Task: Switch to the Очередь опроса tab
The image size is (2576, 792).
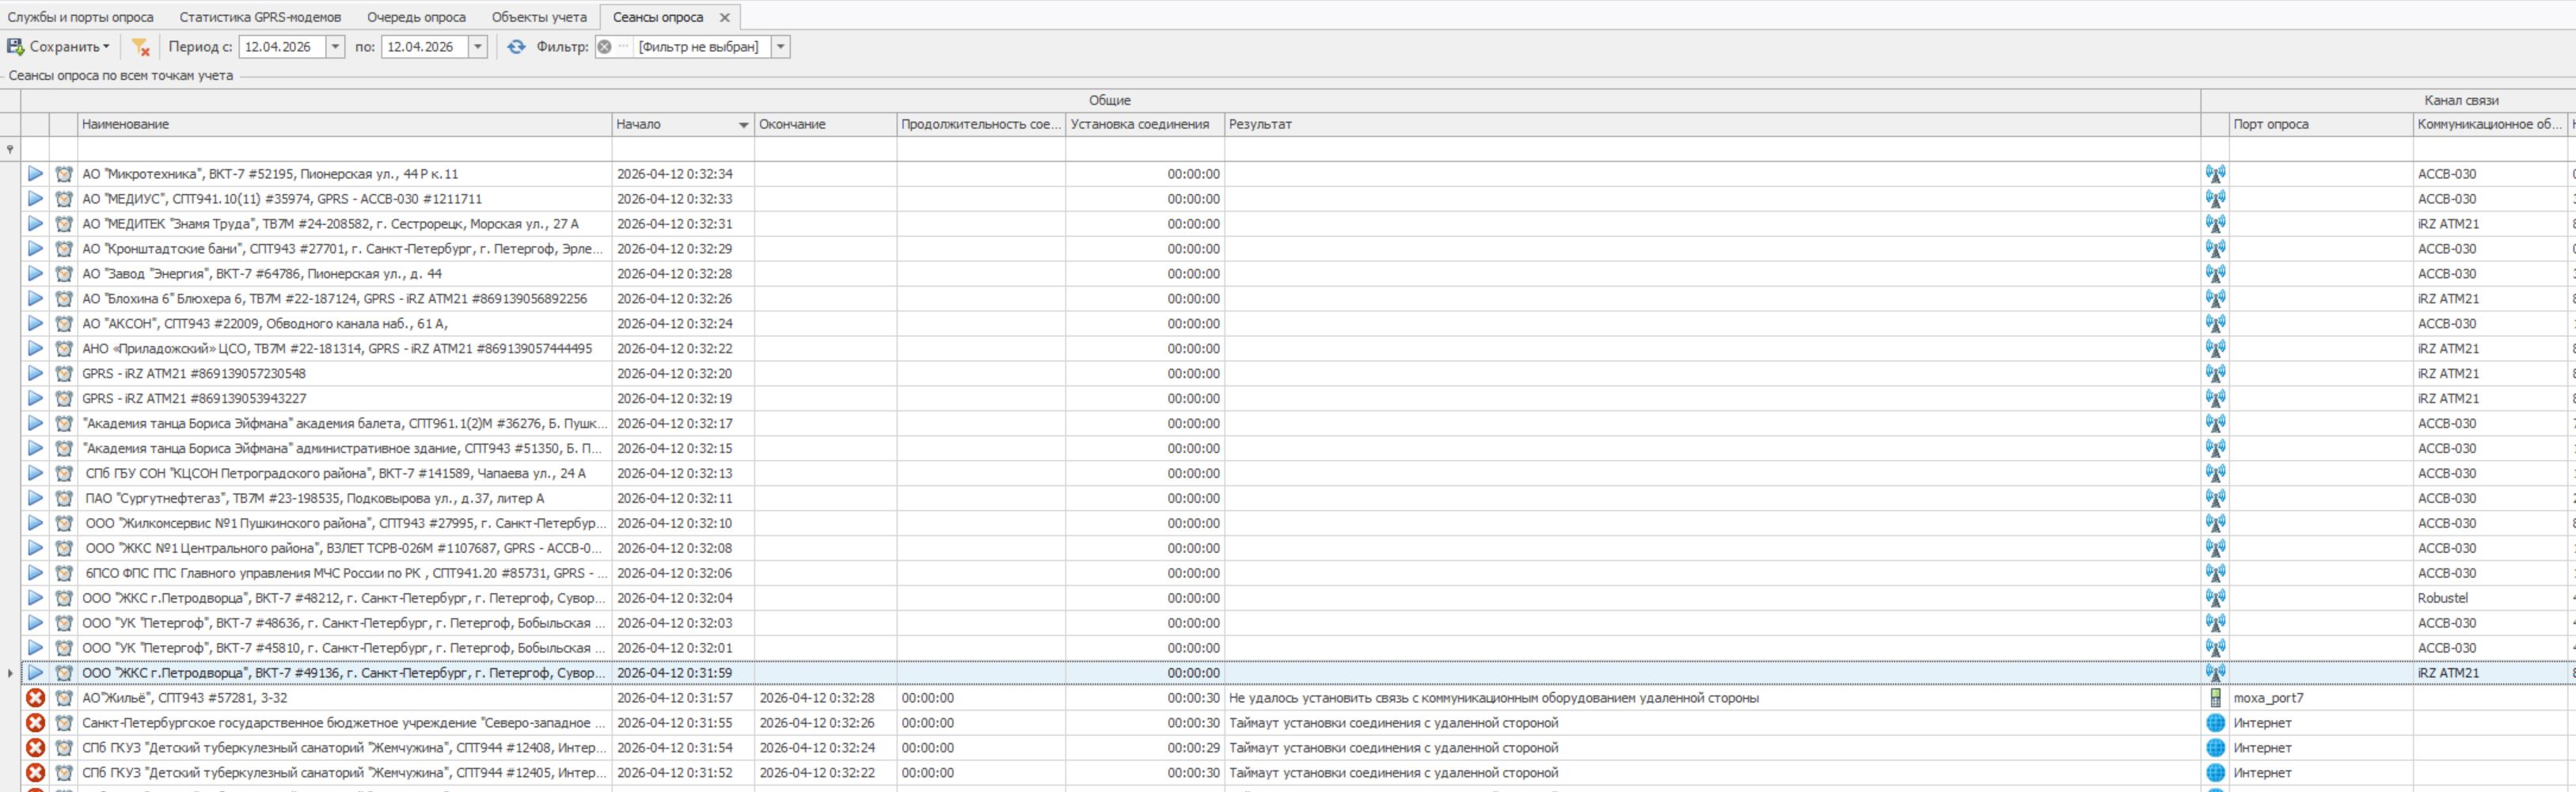Action: (x=416, y=17)
